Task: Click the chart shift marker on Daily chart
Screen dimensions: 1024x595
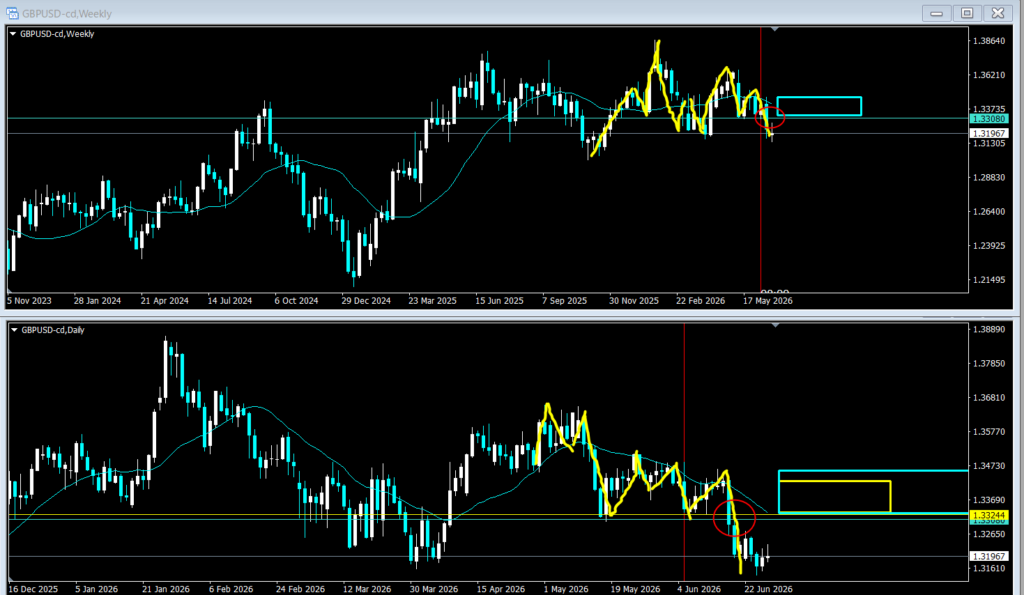Action: pyautogui.click(x=775, y=325)
